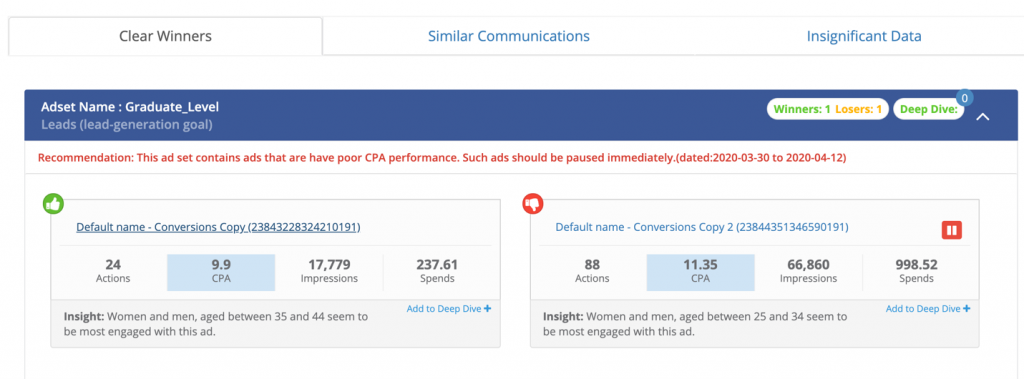Click the Deep Dive pill button
The image size is (1024, 379).
pos(929,109)
